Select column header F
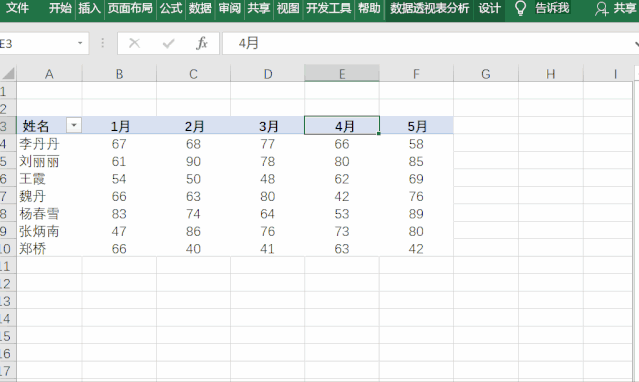The width and height of the screenshot is (639, 382). pyautogui.click(x=416, y=74)
